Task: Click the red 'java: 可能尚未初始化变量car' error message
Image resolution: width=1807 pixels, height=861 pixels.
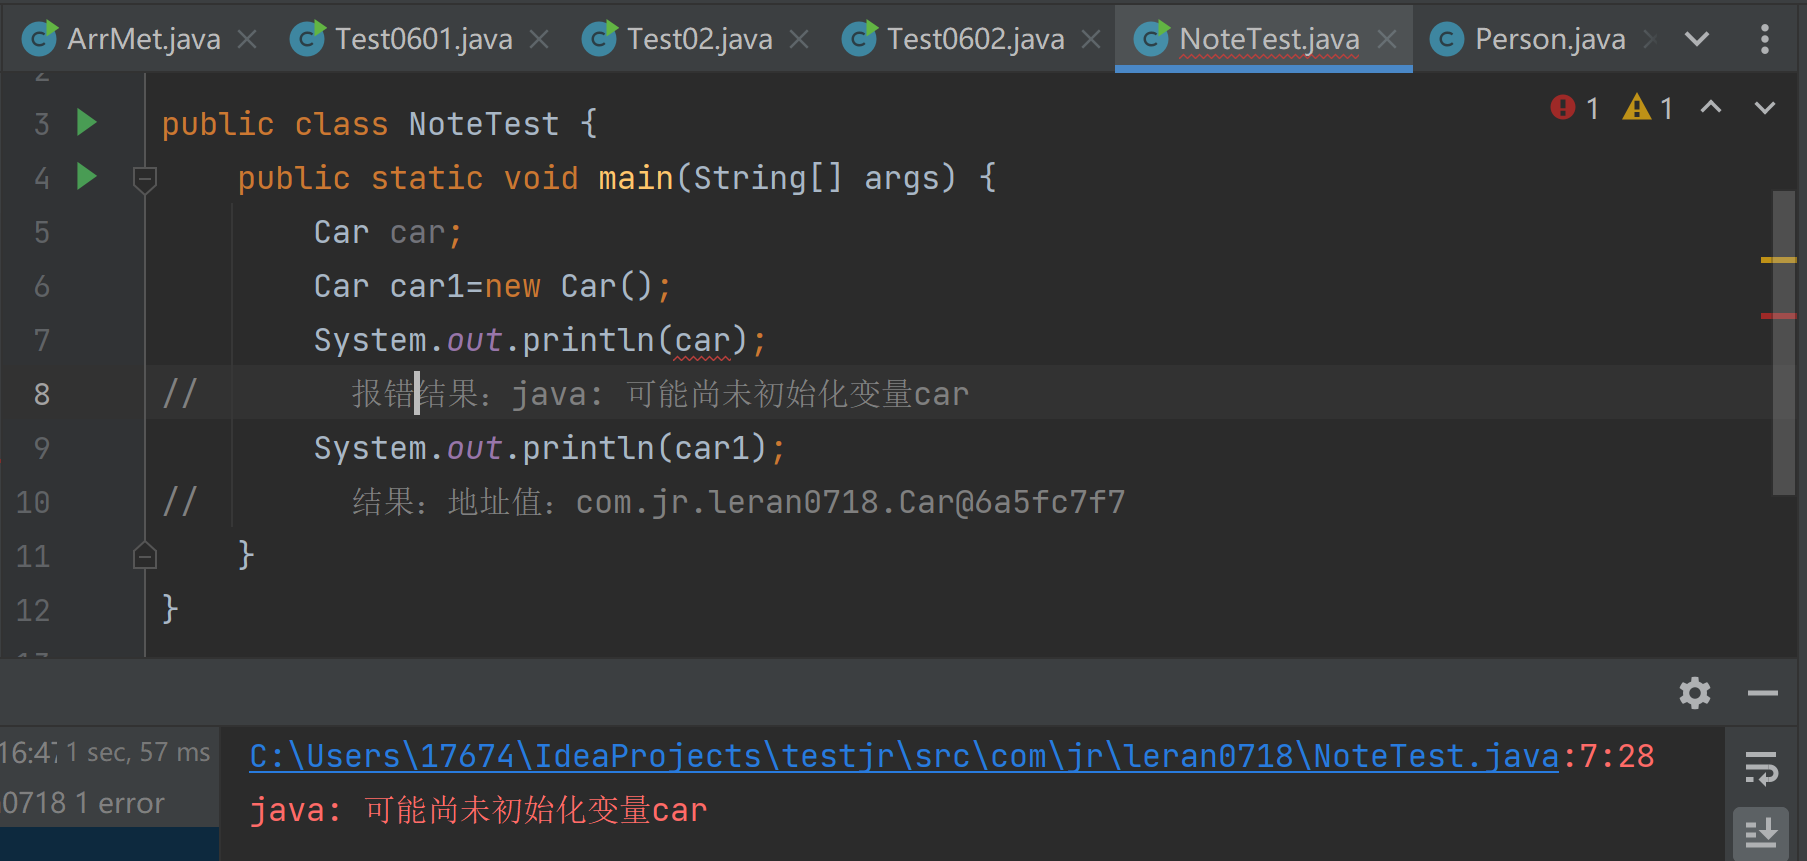Action: (x=478, y=810)
